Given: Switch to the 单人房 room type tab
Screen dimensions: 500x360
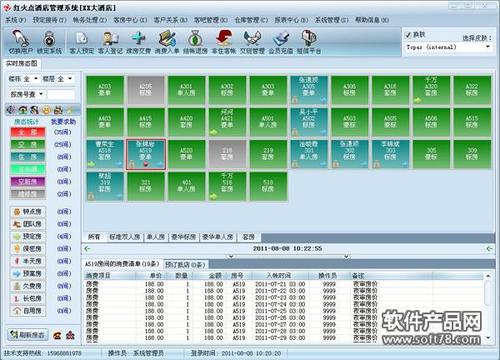Looking at the screenshot, I should point(156,237).
